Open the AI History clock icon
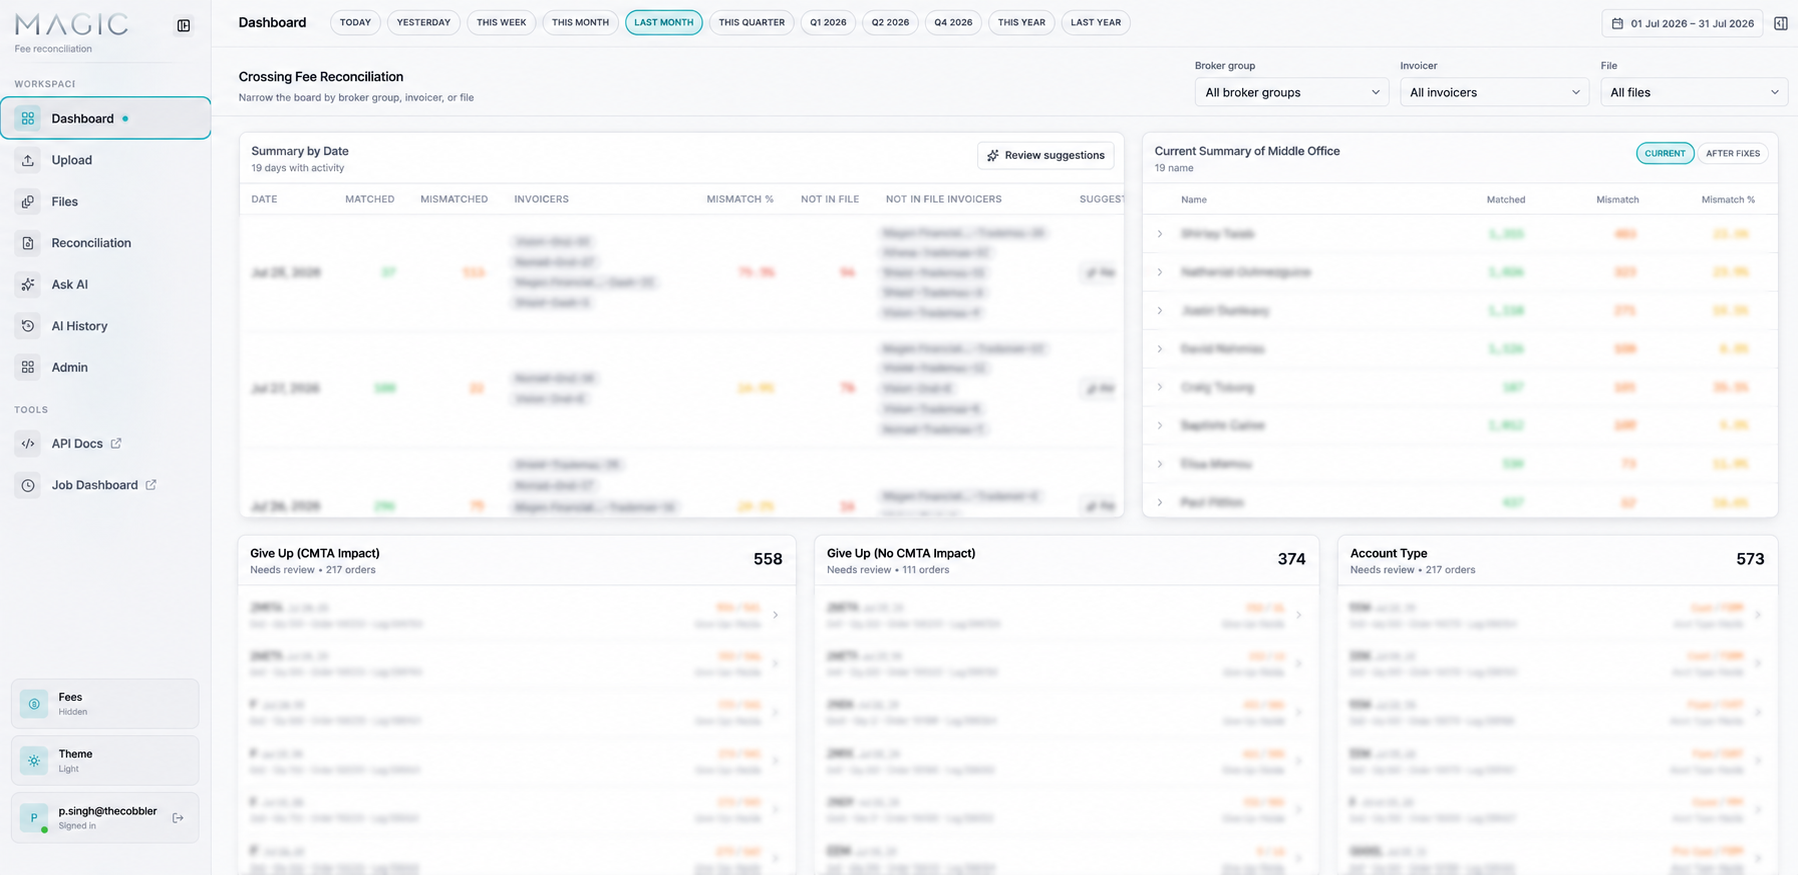1798x875 pixels. [28, 326]
